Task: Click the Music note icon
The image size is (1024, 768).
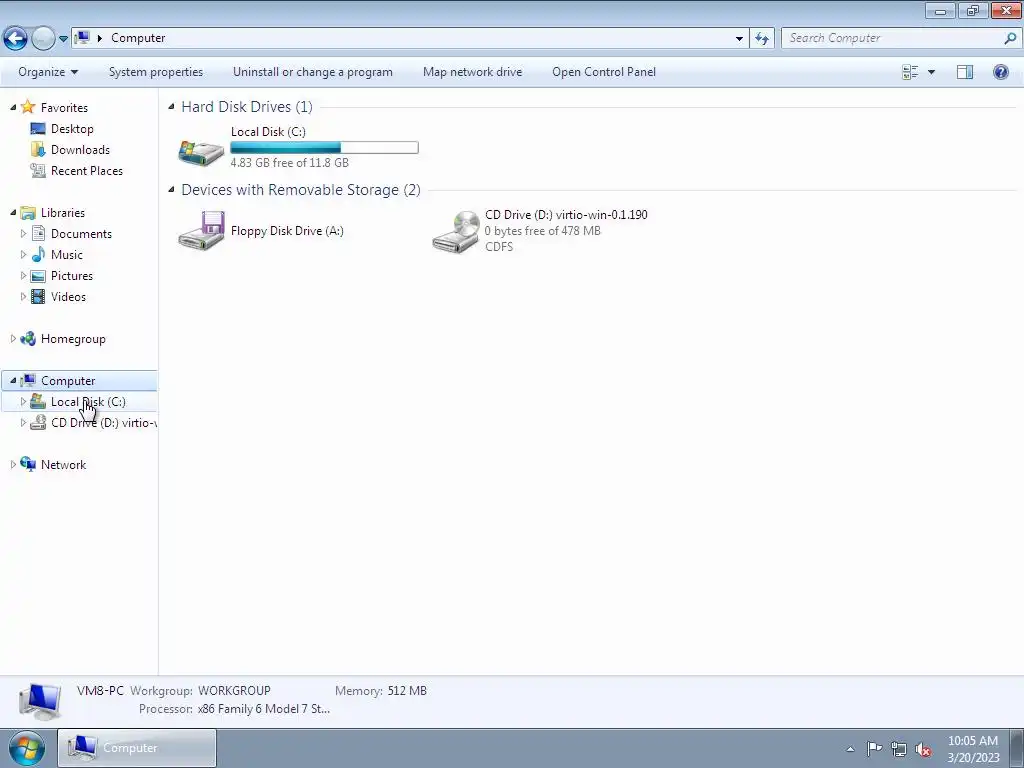Action: 38,255
